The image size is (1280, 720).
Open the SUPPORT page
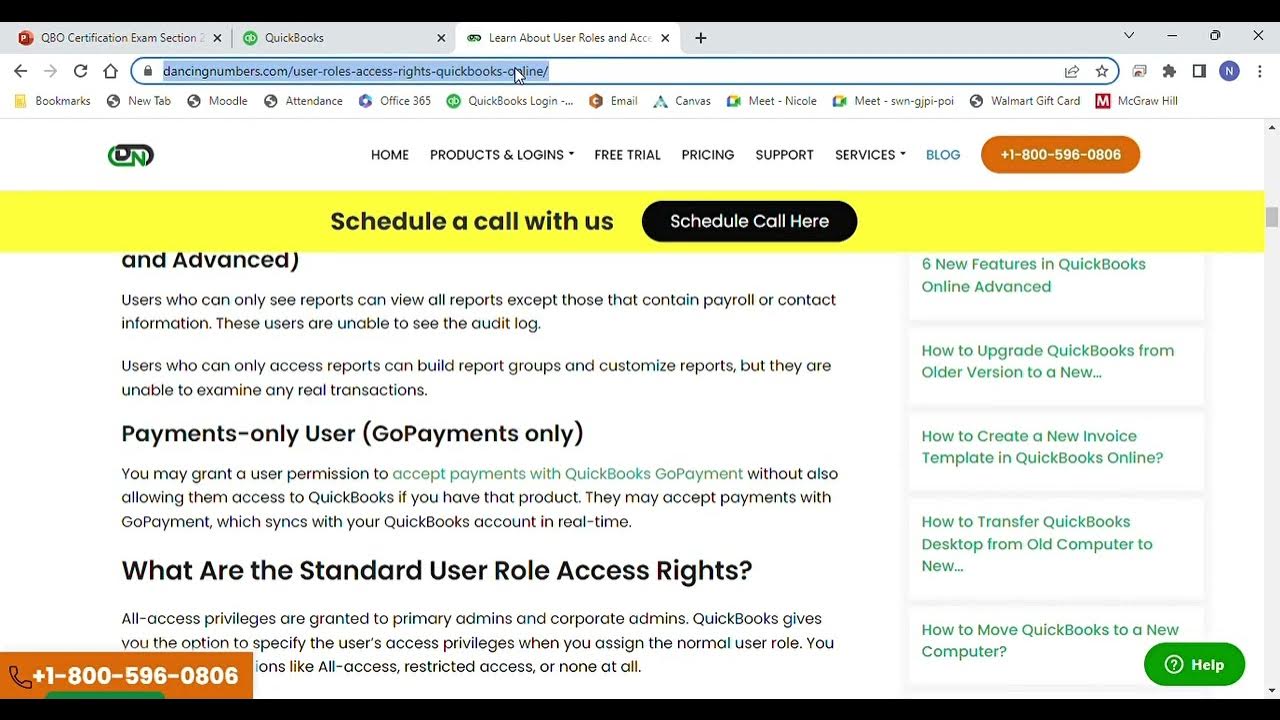tap(784, 155)
